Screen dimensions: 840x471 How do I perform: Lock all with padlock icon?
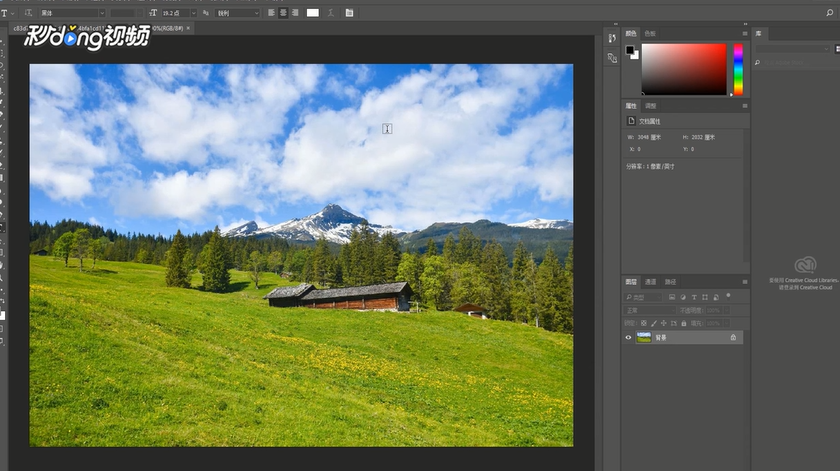[684, 323]
